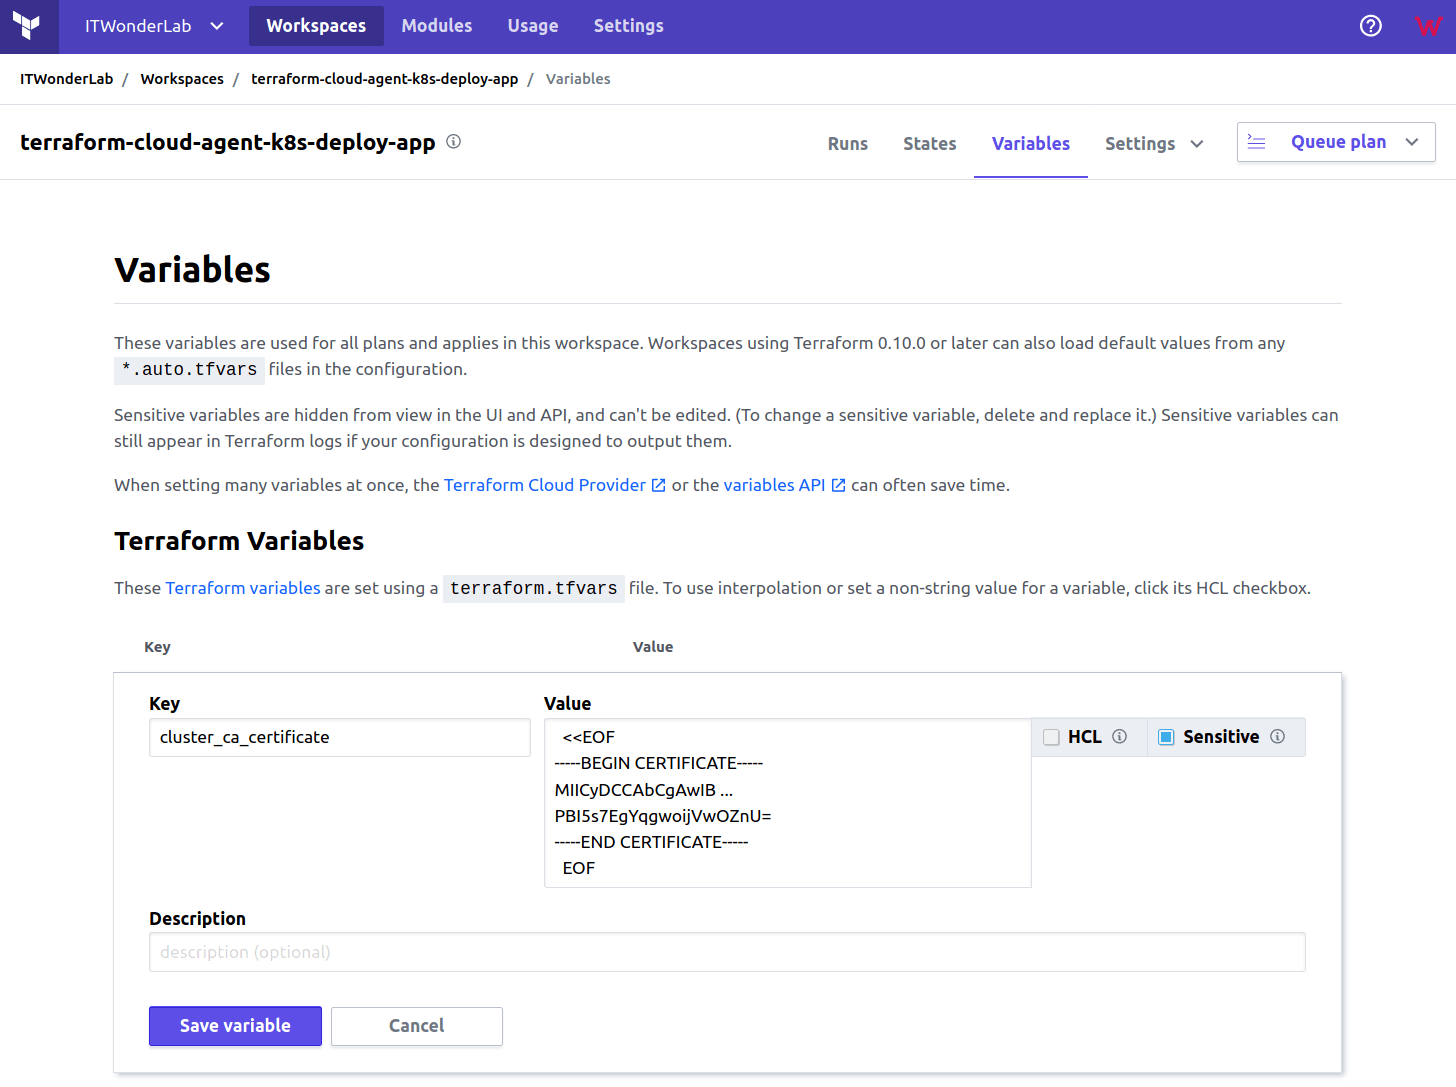Open Modules in top navigation
This screenshot has width=1456, height=1087.
coord(437,26)
